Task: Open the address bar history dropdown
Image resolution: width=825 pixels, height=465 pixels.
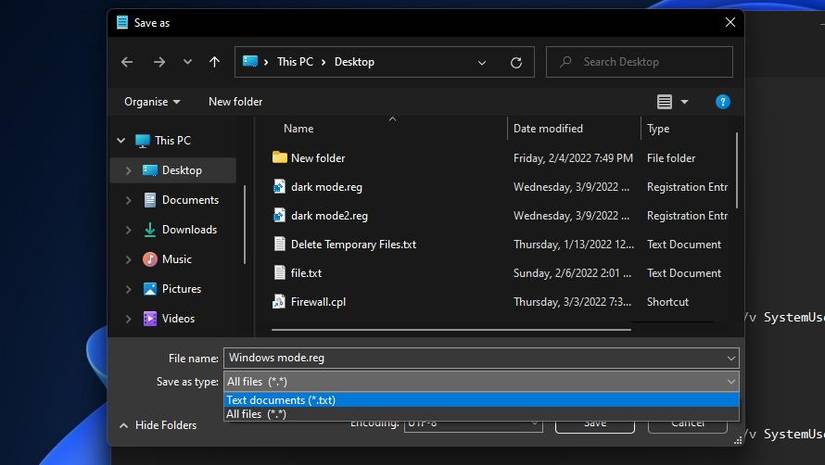Action: [x=481, y=63]
